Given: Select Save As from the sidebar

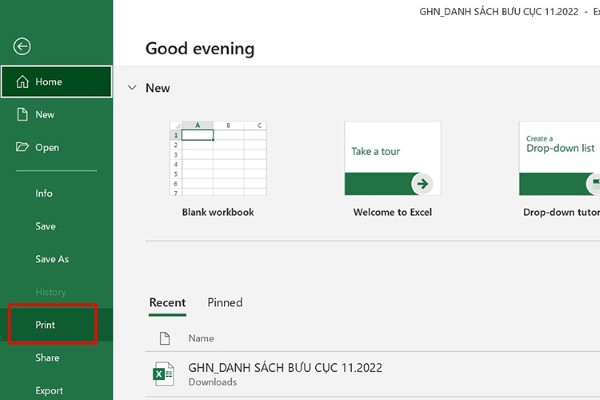Looking at the screenshot, I should (52, 259).
